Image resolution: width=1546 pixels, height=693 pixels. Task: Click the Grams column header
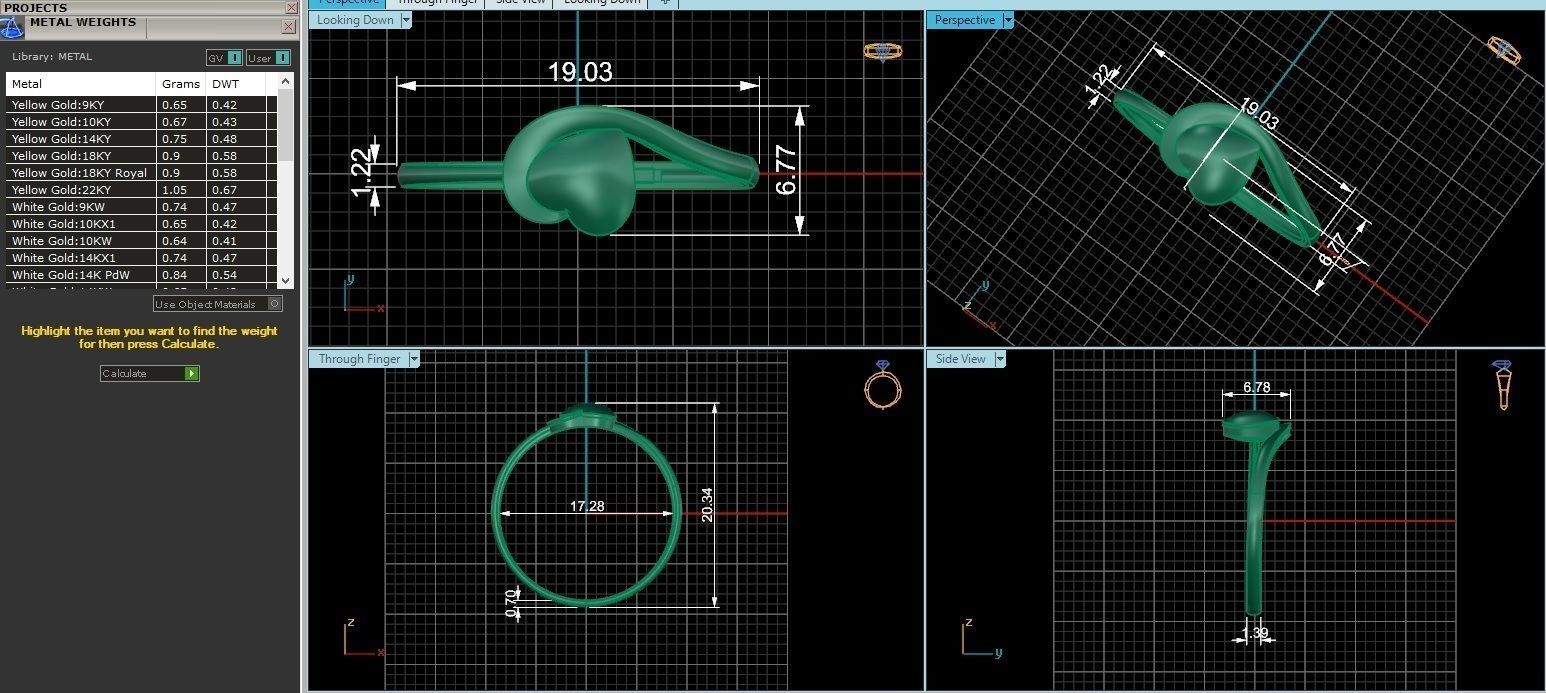[180, 84]
